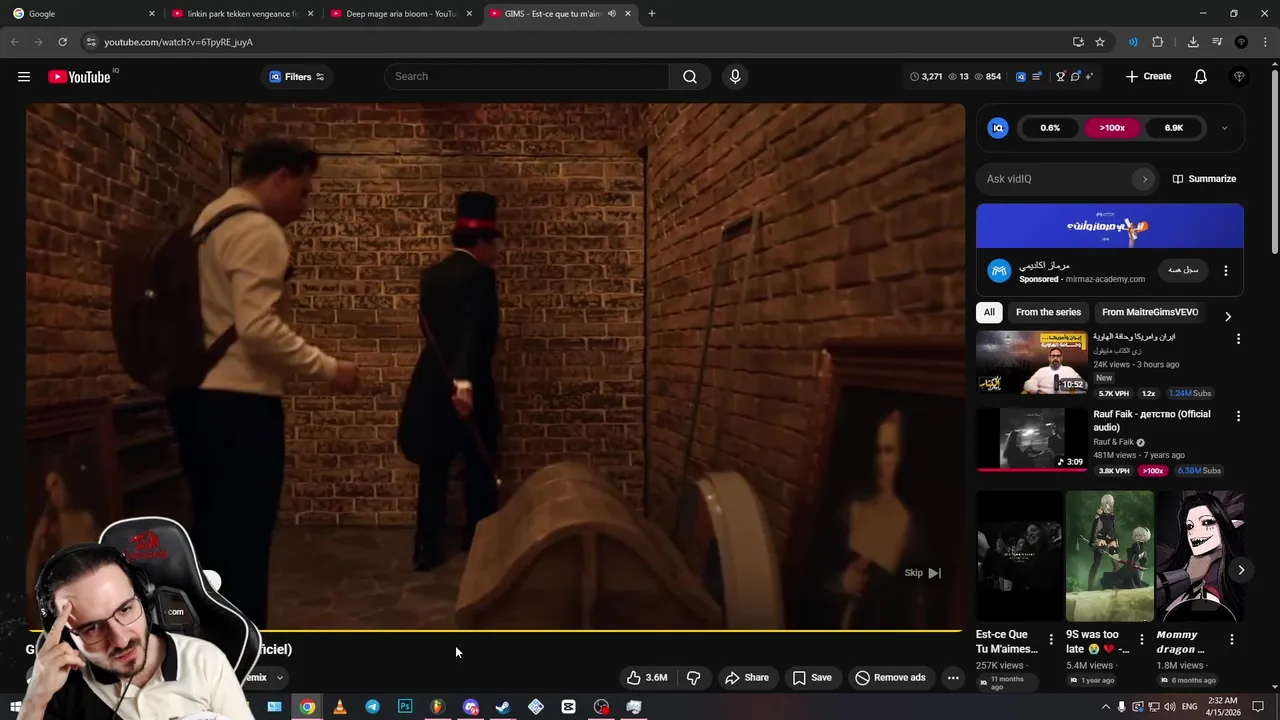The width and height of the screenshot is (1280, 720).
Task: Click the Summarize button
Action: pyautogui.click(x=1205, y=179)
